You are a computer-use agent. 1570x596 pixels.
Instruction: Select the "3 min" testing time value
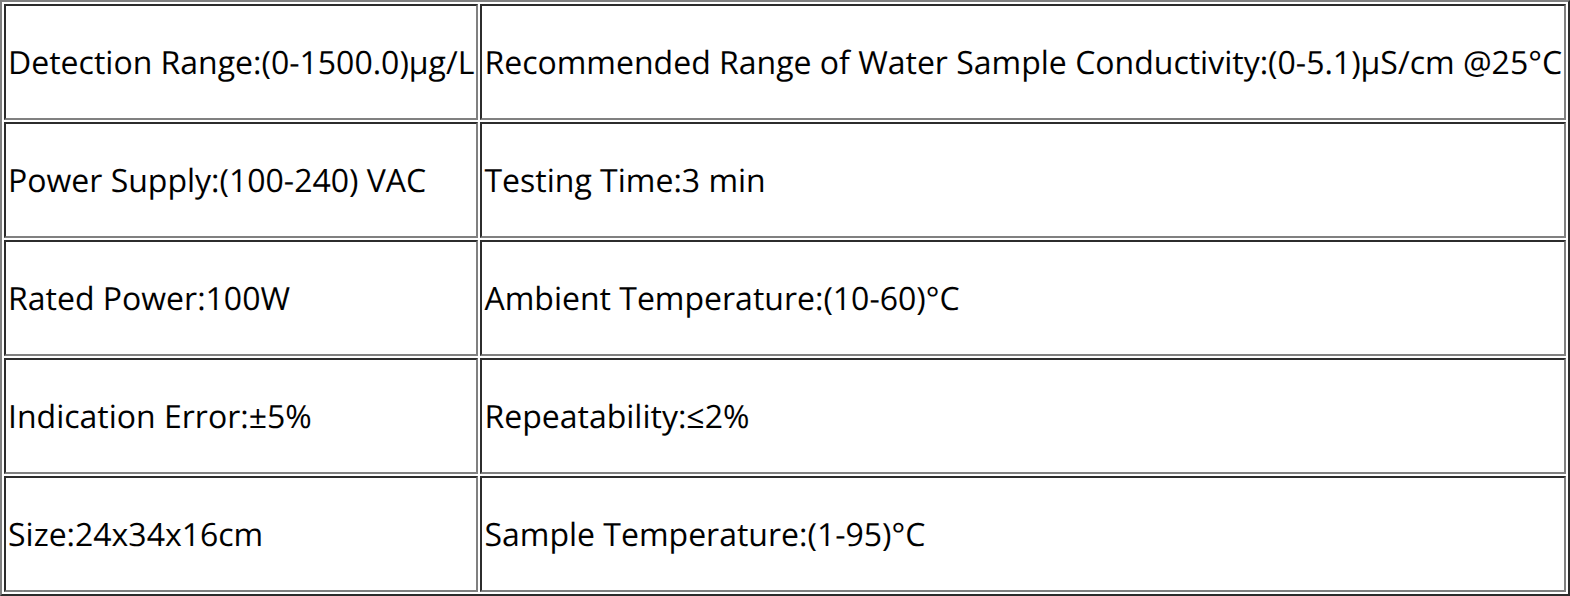pyautogui.click(x=723, y=181)
